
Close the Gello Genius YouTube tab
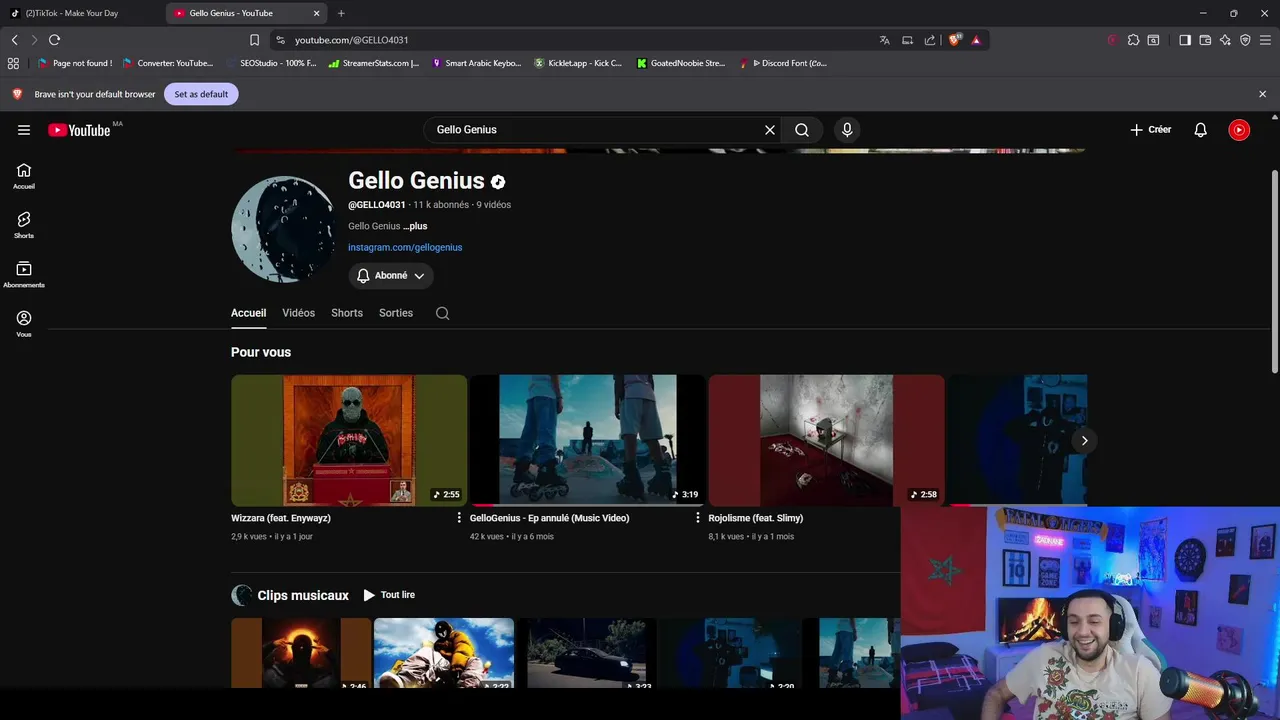click(317, 13)
